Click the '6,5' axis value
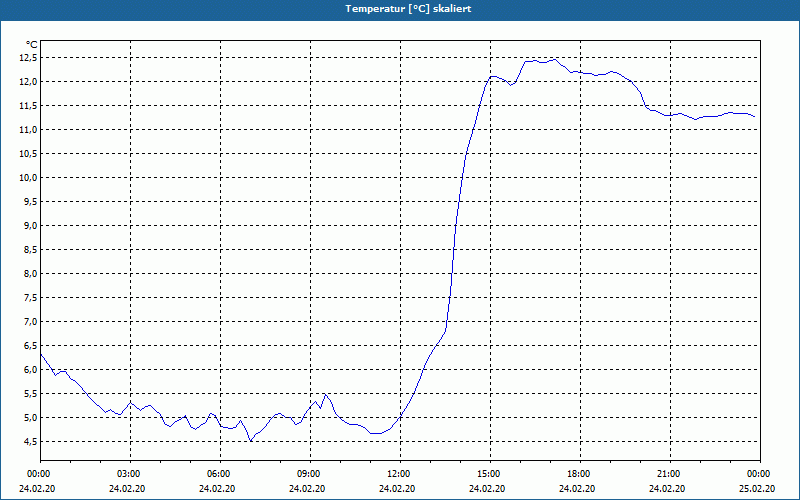The width and height of the screenshot is (800, 500). tap(30, 345)
